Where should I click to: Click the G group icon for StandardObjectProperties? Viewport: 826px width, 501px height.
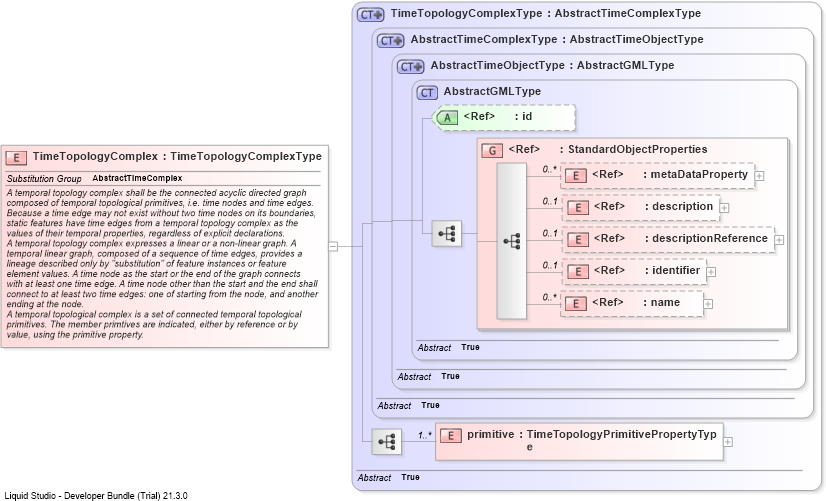coord(492,151)
